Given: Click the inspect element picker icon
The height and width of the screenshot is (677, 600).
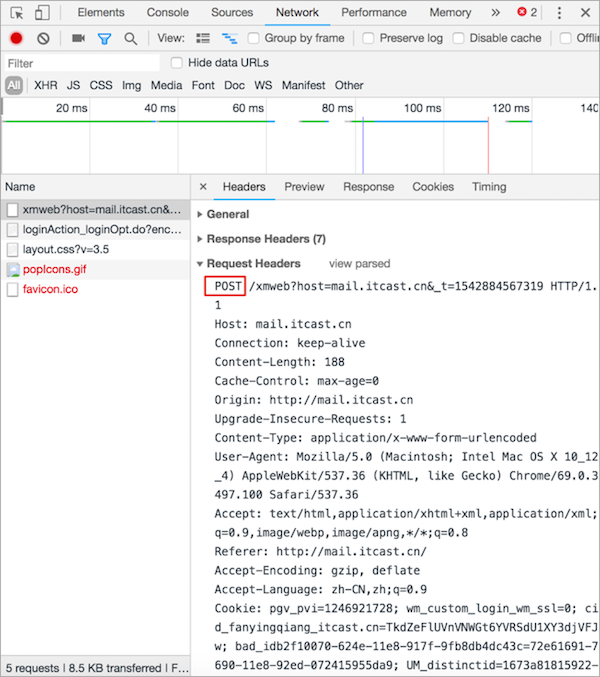Looking at the screenshot, I should pyautogui.click(x=16, y=13).
